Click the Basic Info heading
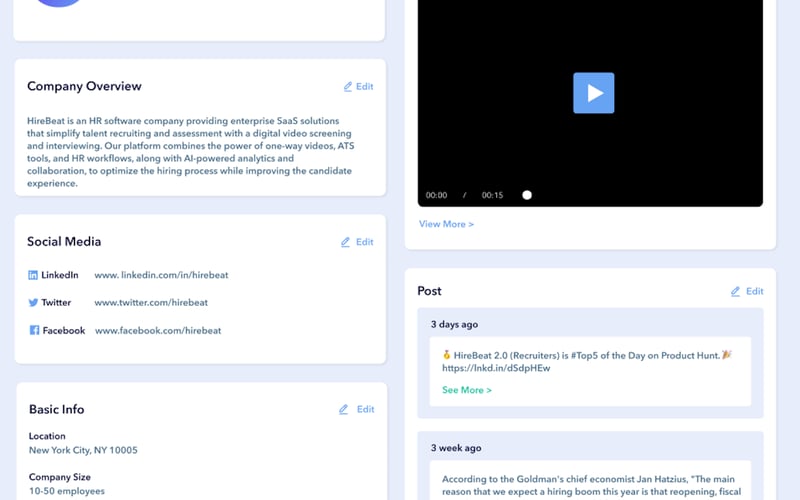 [x=57, y=409]
